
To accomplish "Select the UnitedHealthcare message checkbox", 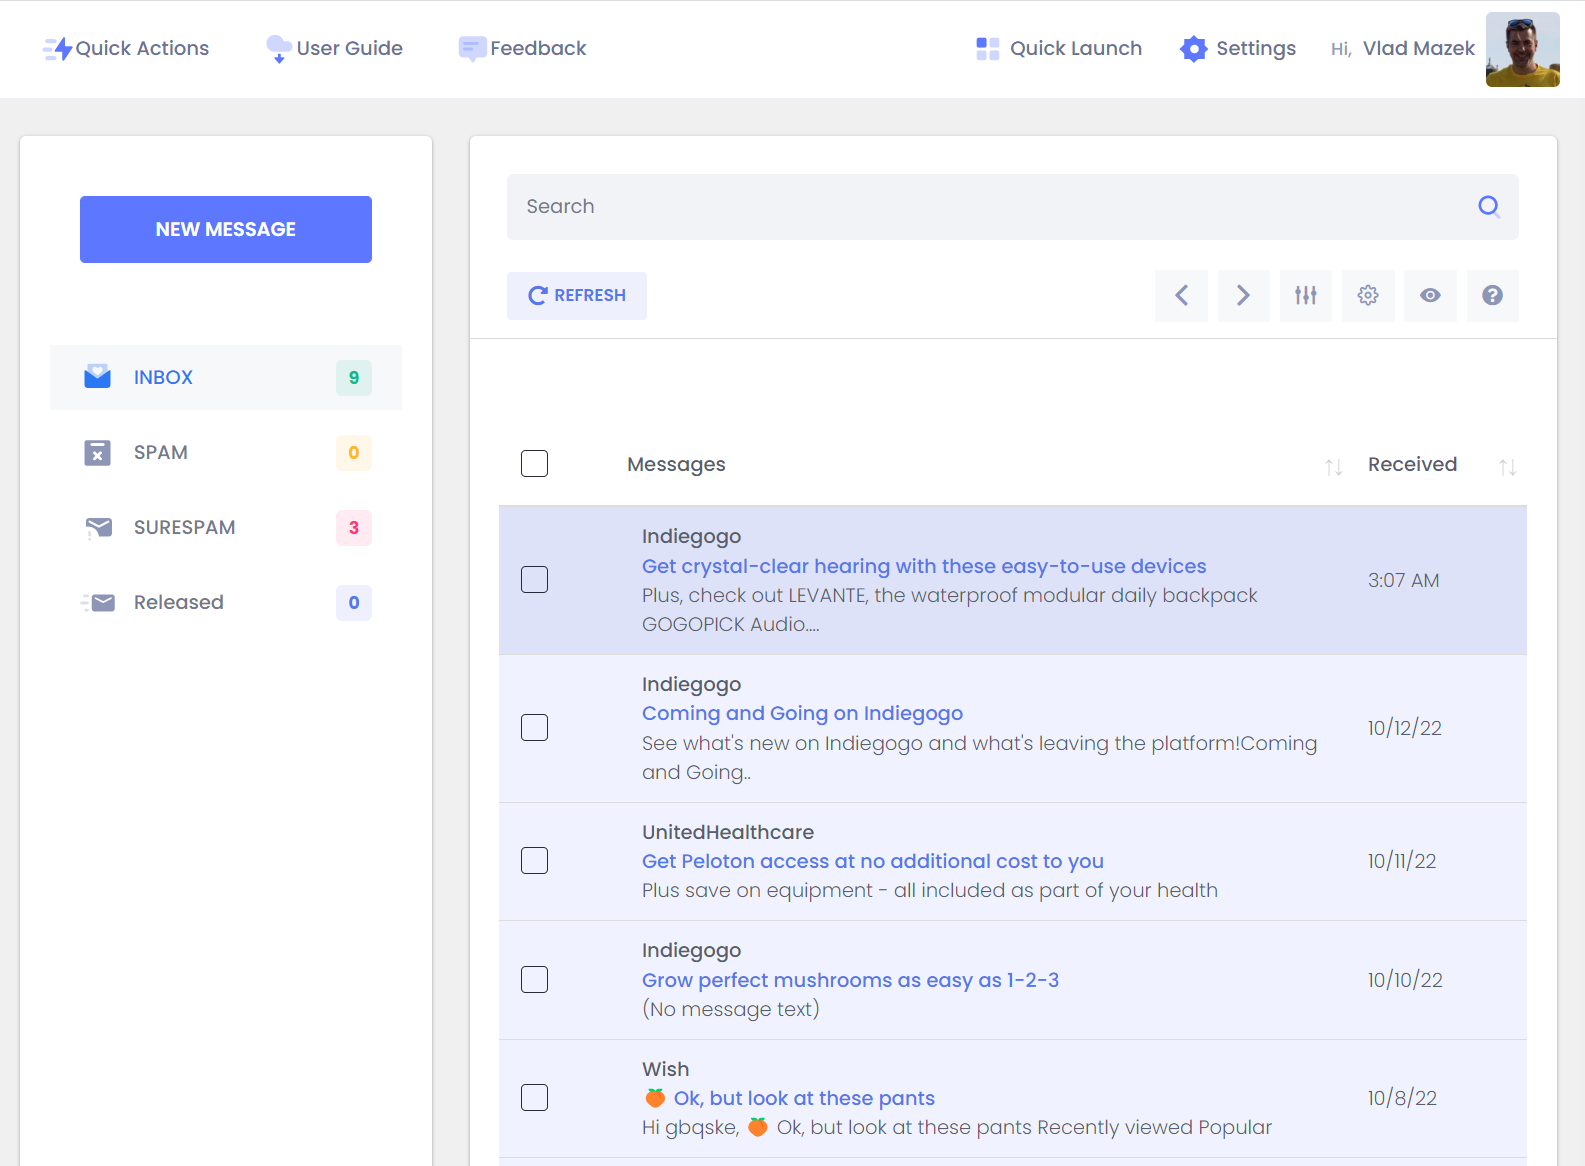I will point(534,861).
